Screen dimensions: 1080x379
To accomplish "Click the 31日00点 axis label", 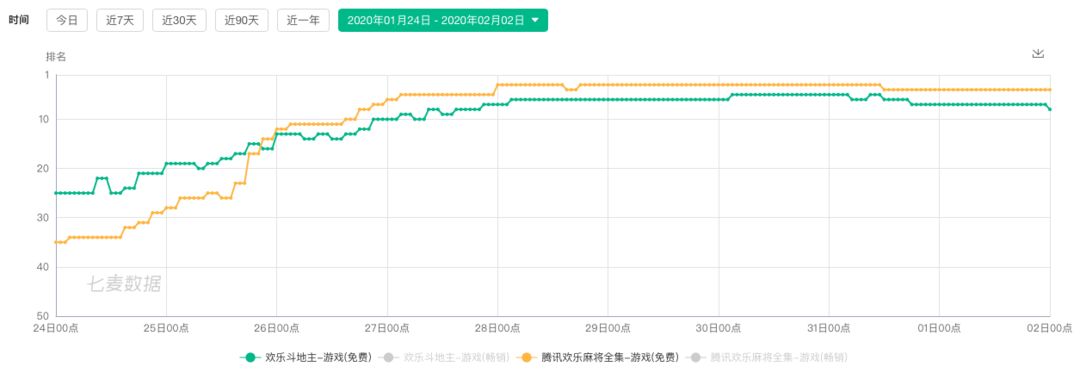I will click(x=829, y=328).
